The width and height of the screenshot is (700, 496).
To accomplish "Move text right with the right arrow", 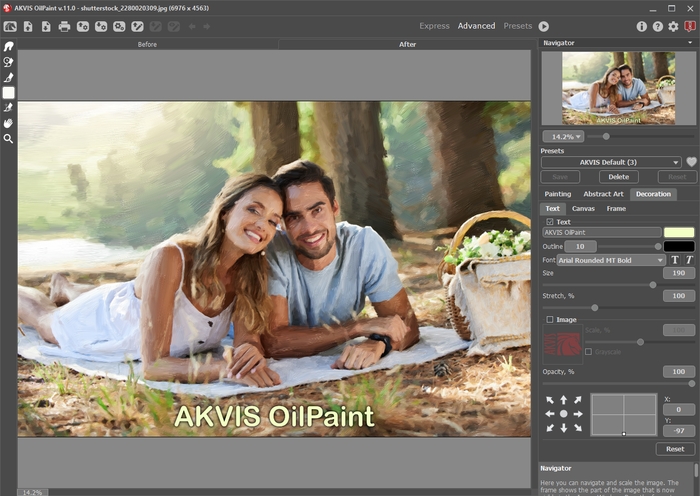I will click(578, 414).
